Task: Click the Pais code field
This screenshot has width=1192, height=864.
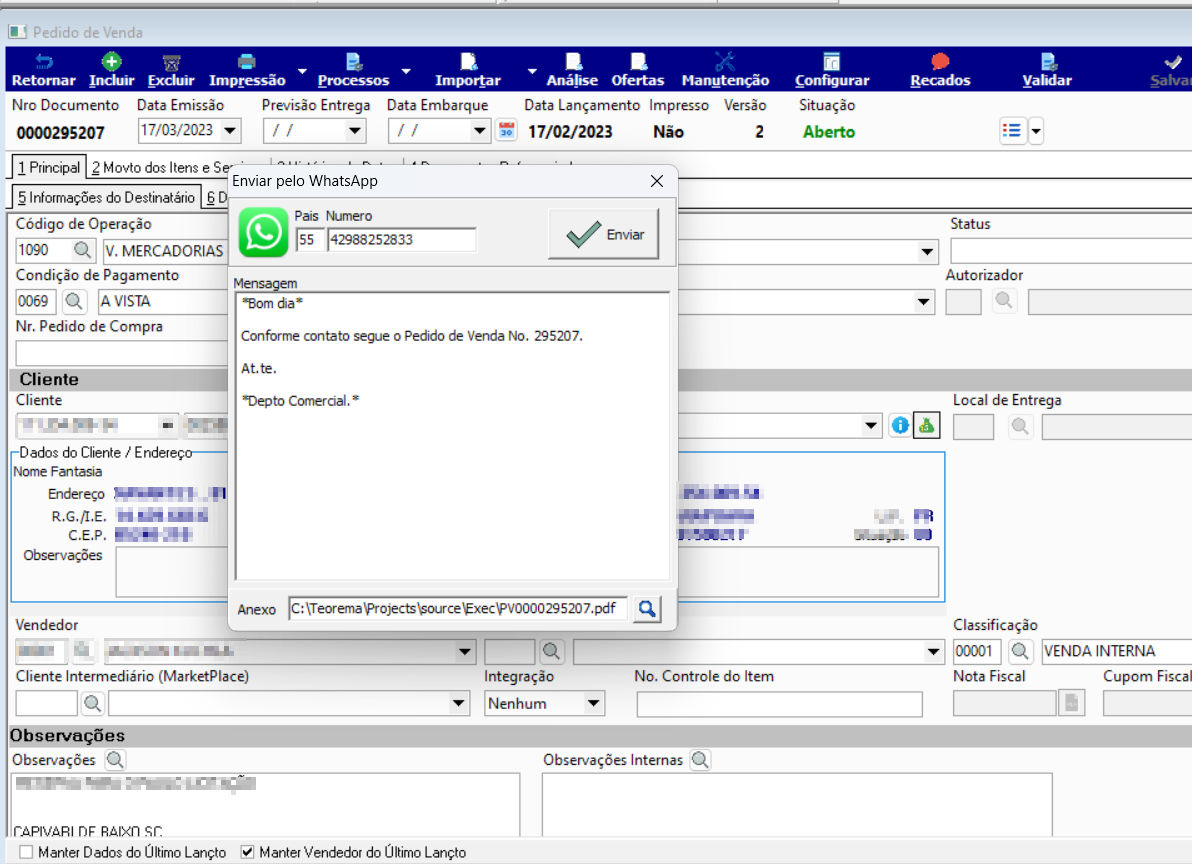Action: tap(309, 240)
